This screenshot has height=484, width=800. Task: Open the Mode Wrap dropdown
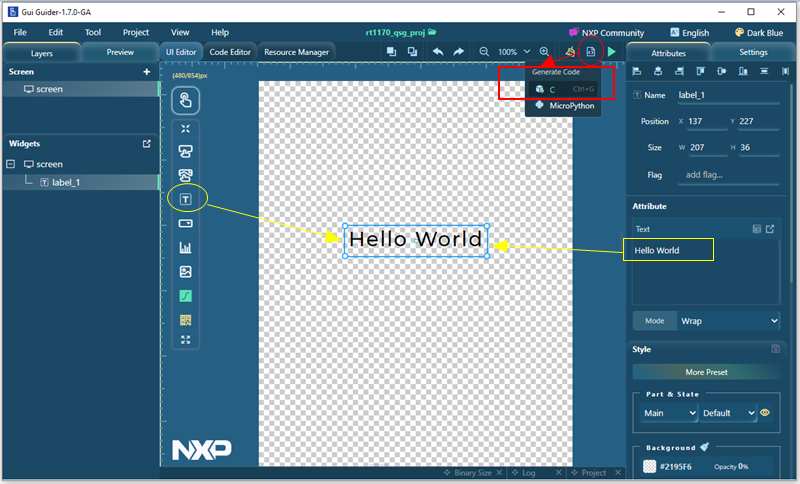tap(729, 321)
